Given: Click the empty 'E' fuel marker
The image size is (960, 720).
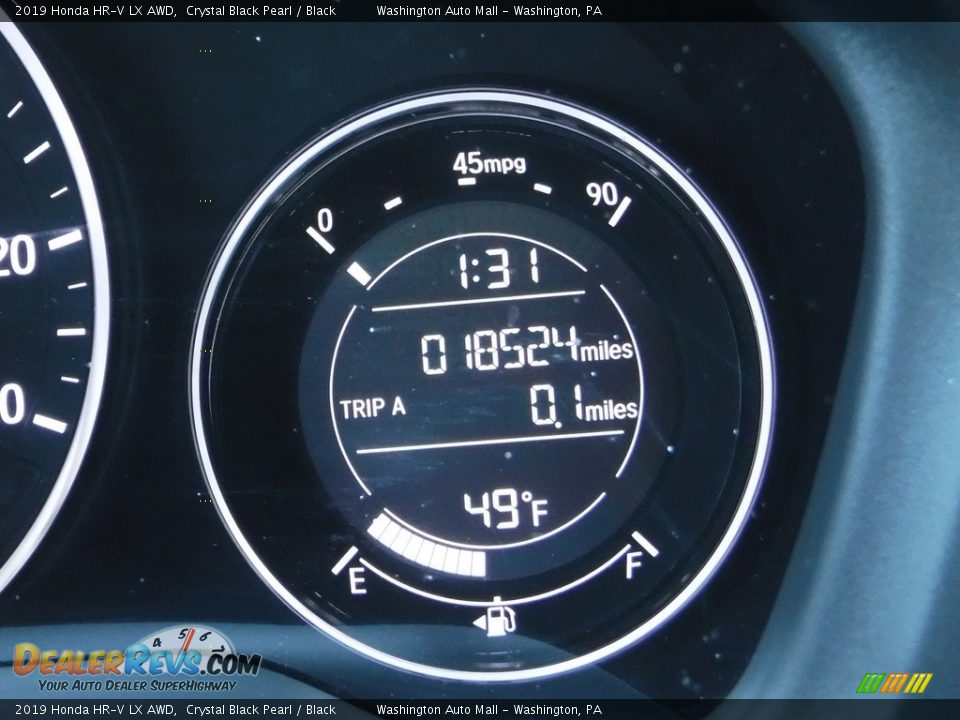Looking at the screenshot, I should pyautogui.click(x=357, y=580).
